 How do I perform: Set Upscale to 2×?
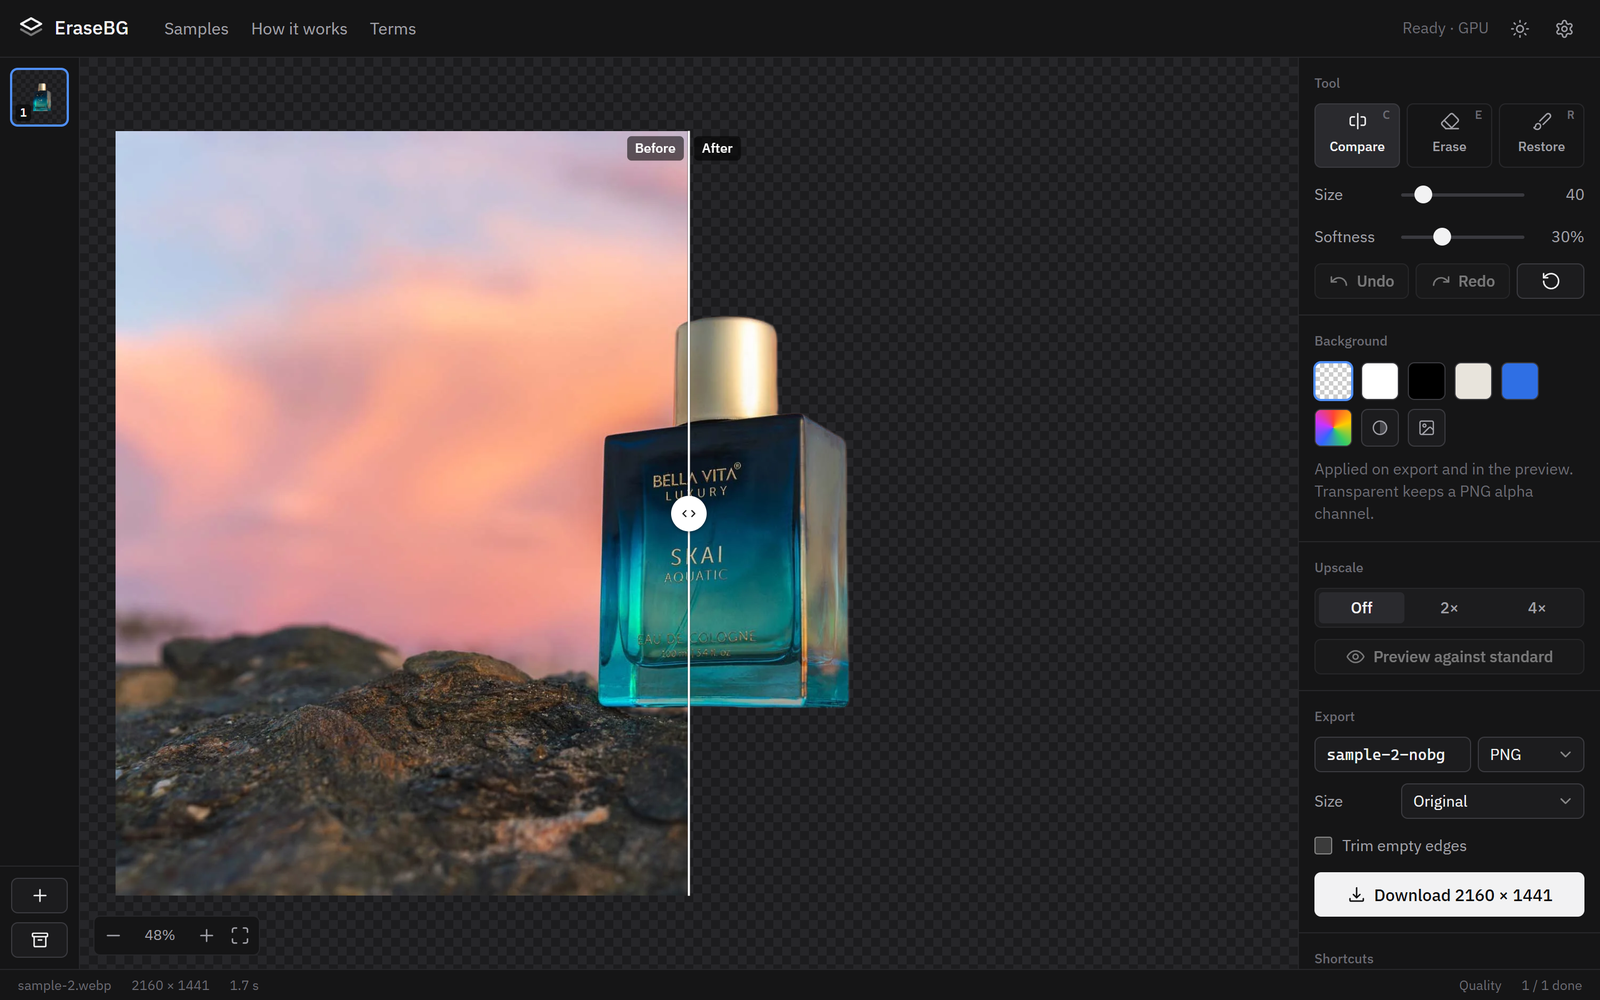click(x=1449, y=608)
